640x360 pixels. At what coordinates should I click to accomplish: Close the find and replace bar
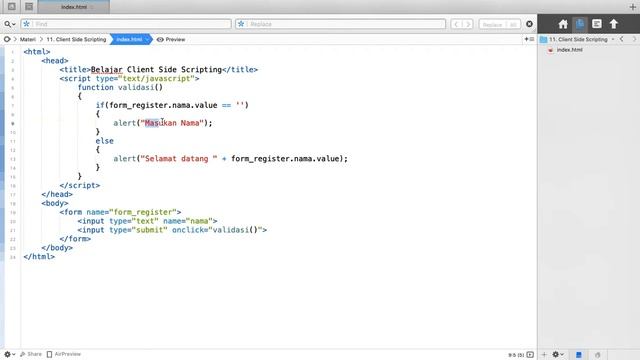click(x=529, y=24)
